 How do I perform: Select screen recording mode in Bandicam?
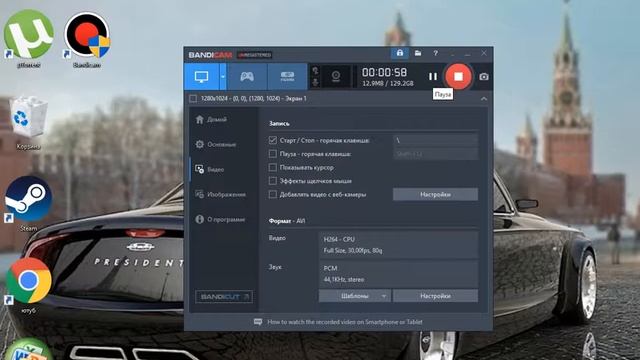202,76
